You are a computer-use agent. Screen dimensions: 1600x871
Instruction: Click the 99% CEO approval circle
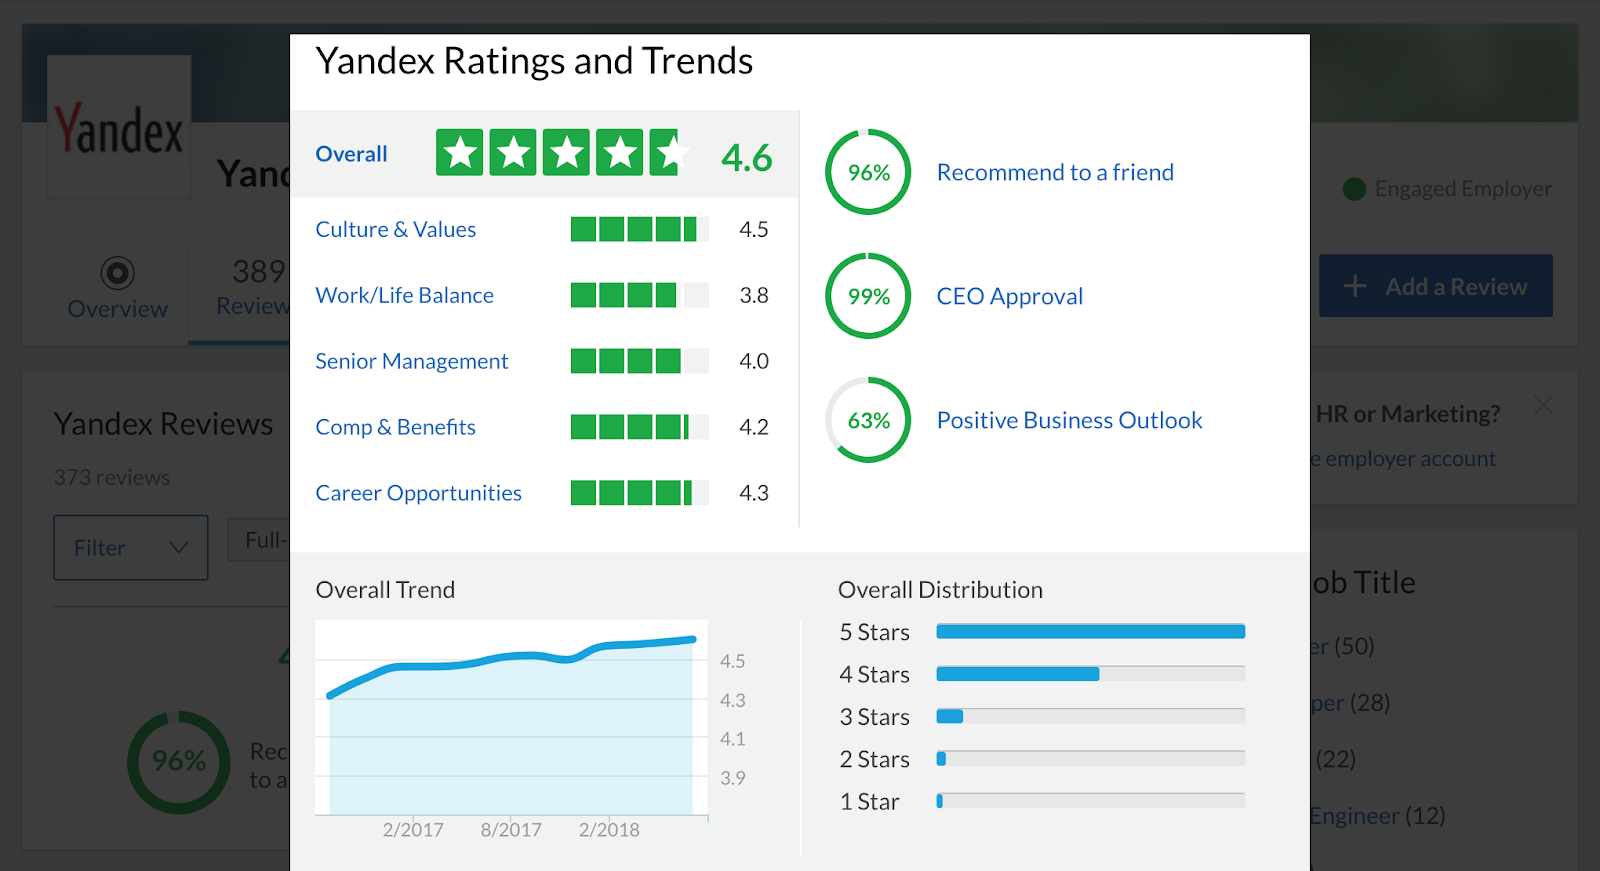click(x=868, y=296)
